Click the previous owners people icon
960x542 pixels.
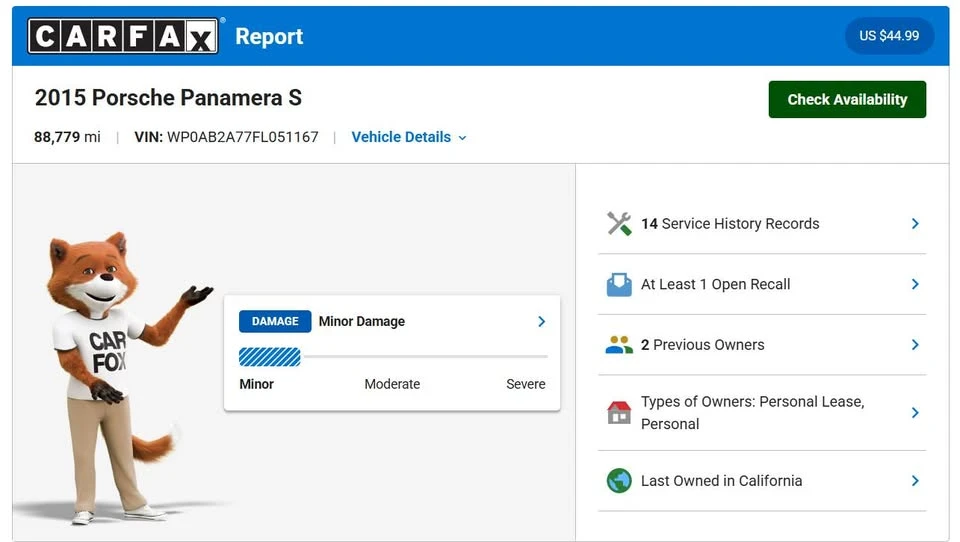619,345
